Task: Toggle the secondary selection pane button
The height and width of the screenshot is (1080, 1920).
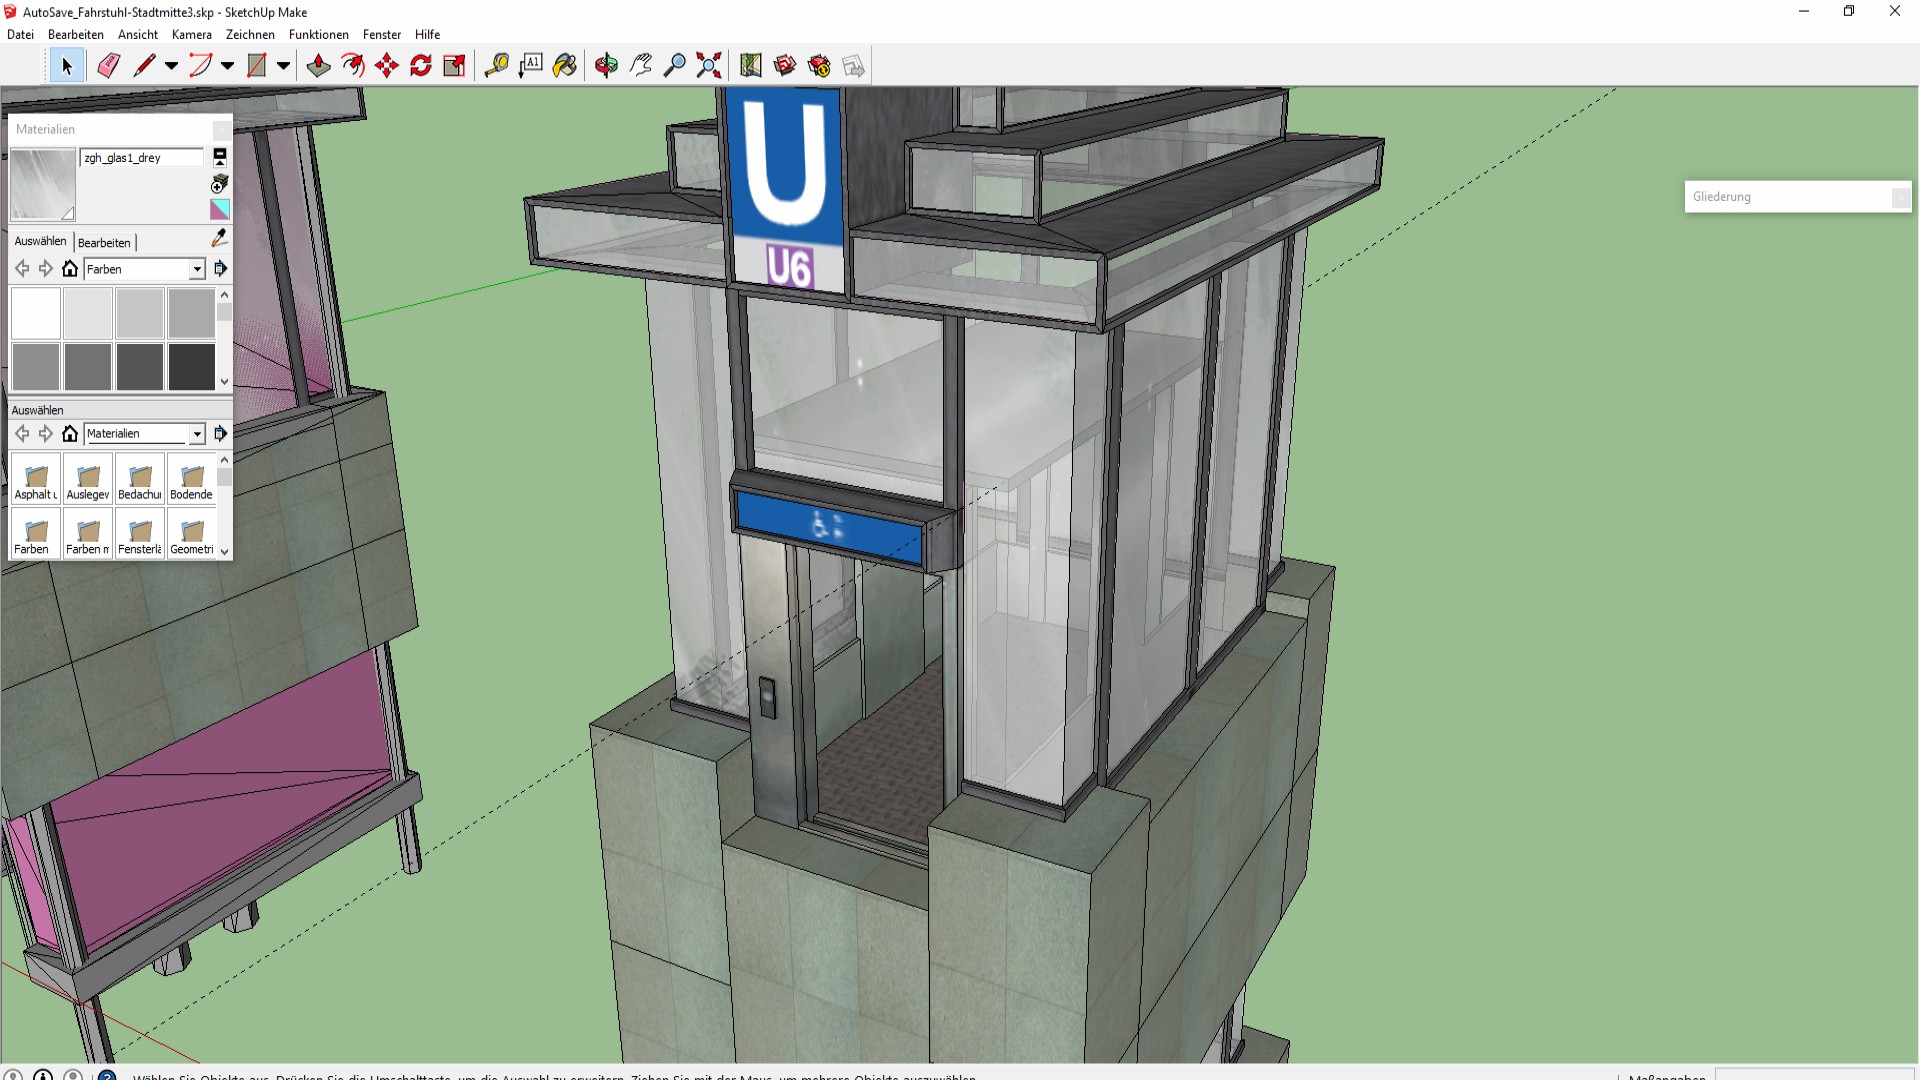Action: pos(220,157)
